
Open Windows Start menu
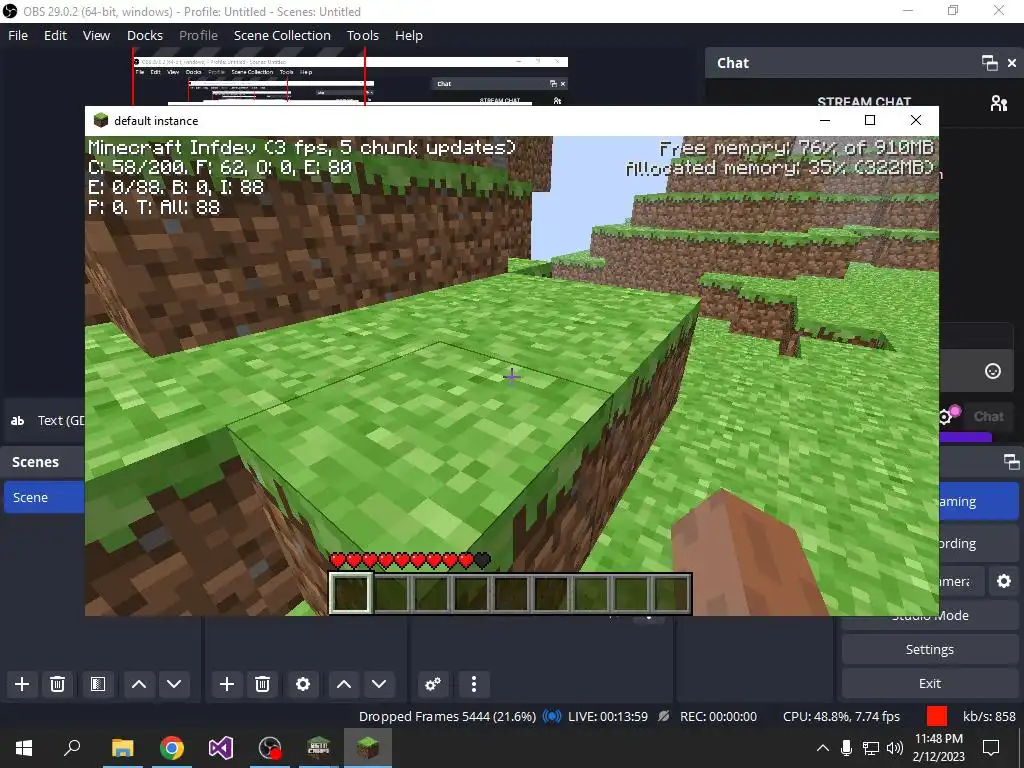(x=24, y=748)
